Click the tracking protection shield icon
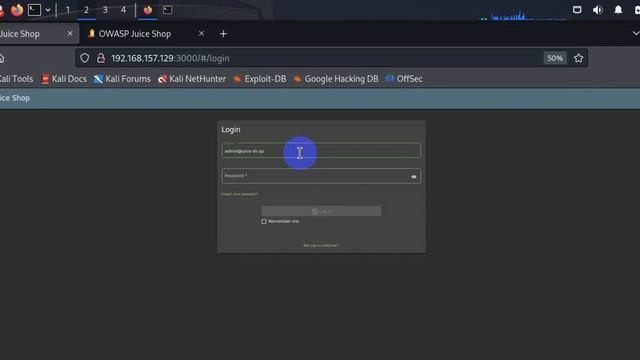This screenshot has width=640, height=360. (84, 58)
